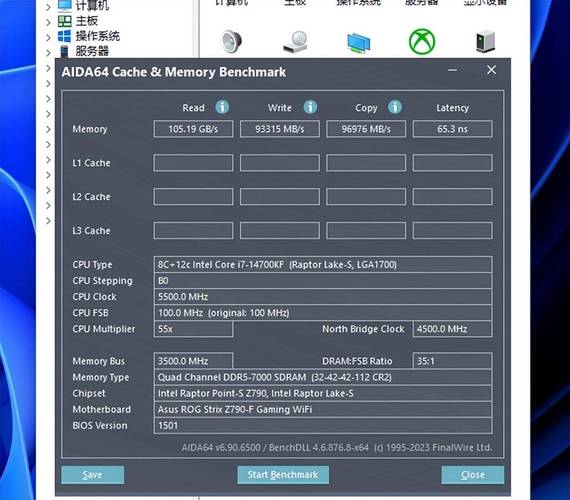This screenshot has width=570, height=500.
Task: Click BIOS Version value 1501
Action: [323, 425]
